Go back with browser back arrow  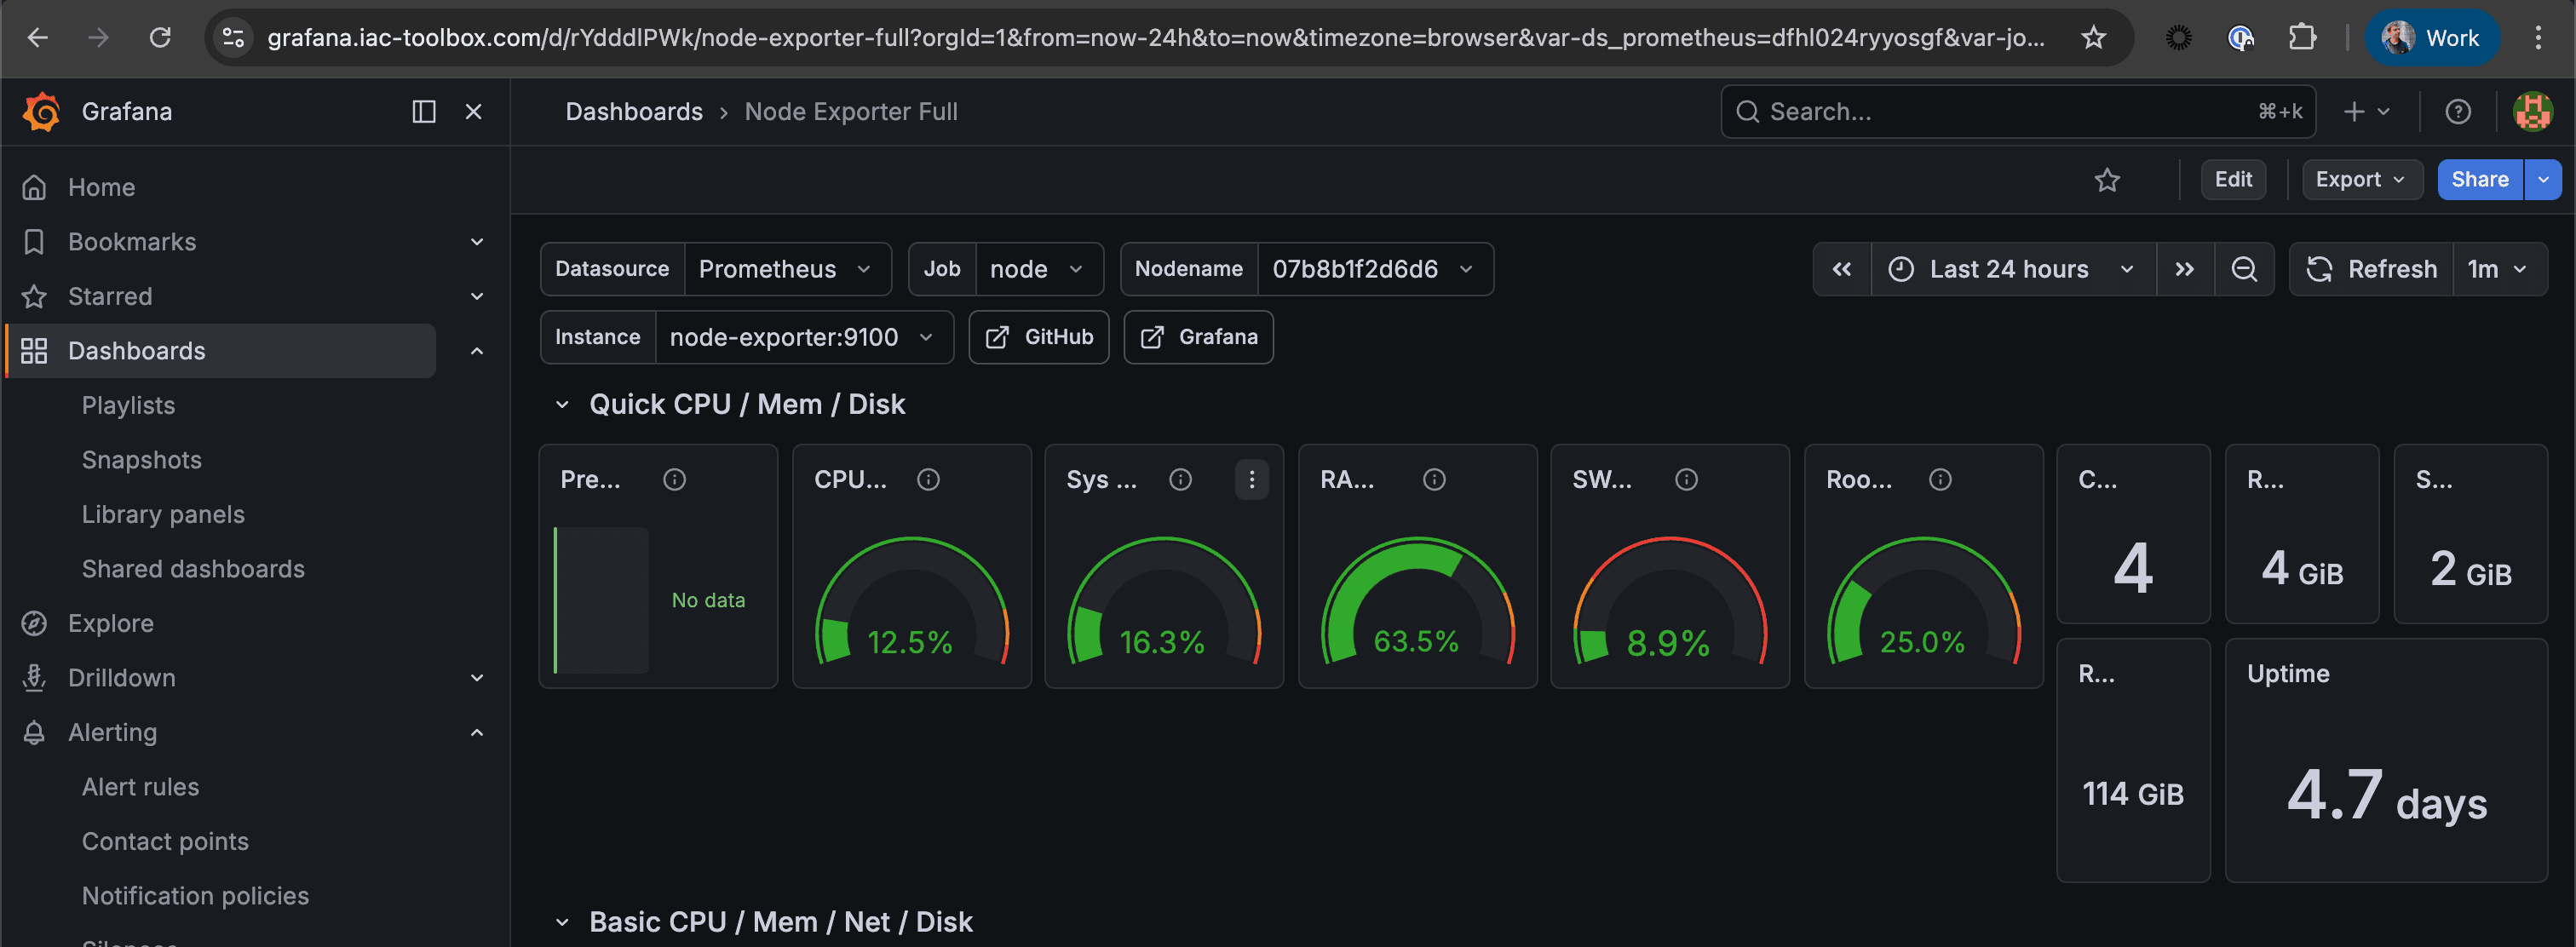[38, 38]
